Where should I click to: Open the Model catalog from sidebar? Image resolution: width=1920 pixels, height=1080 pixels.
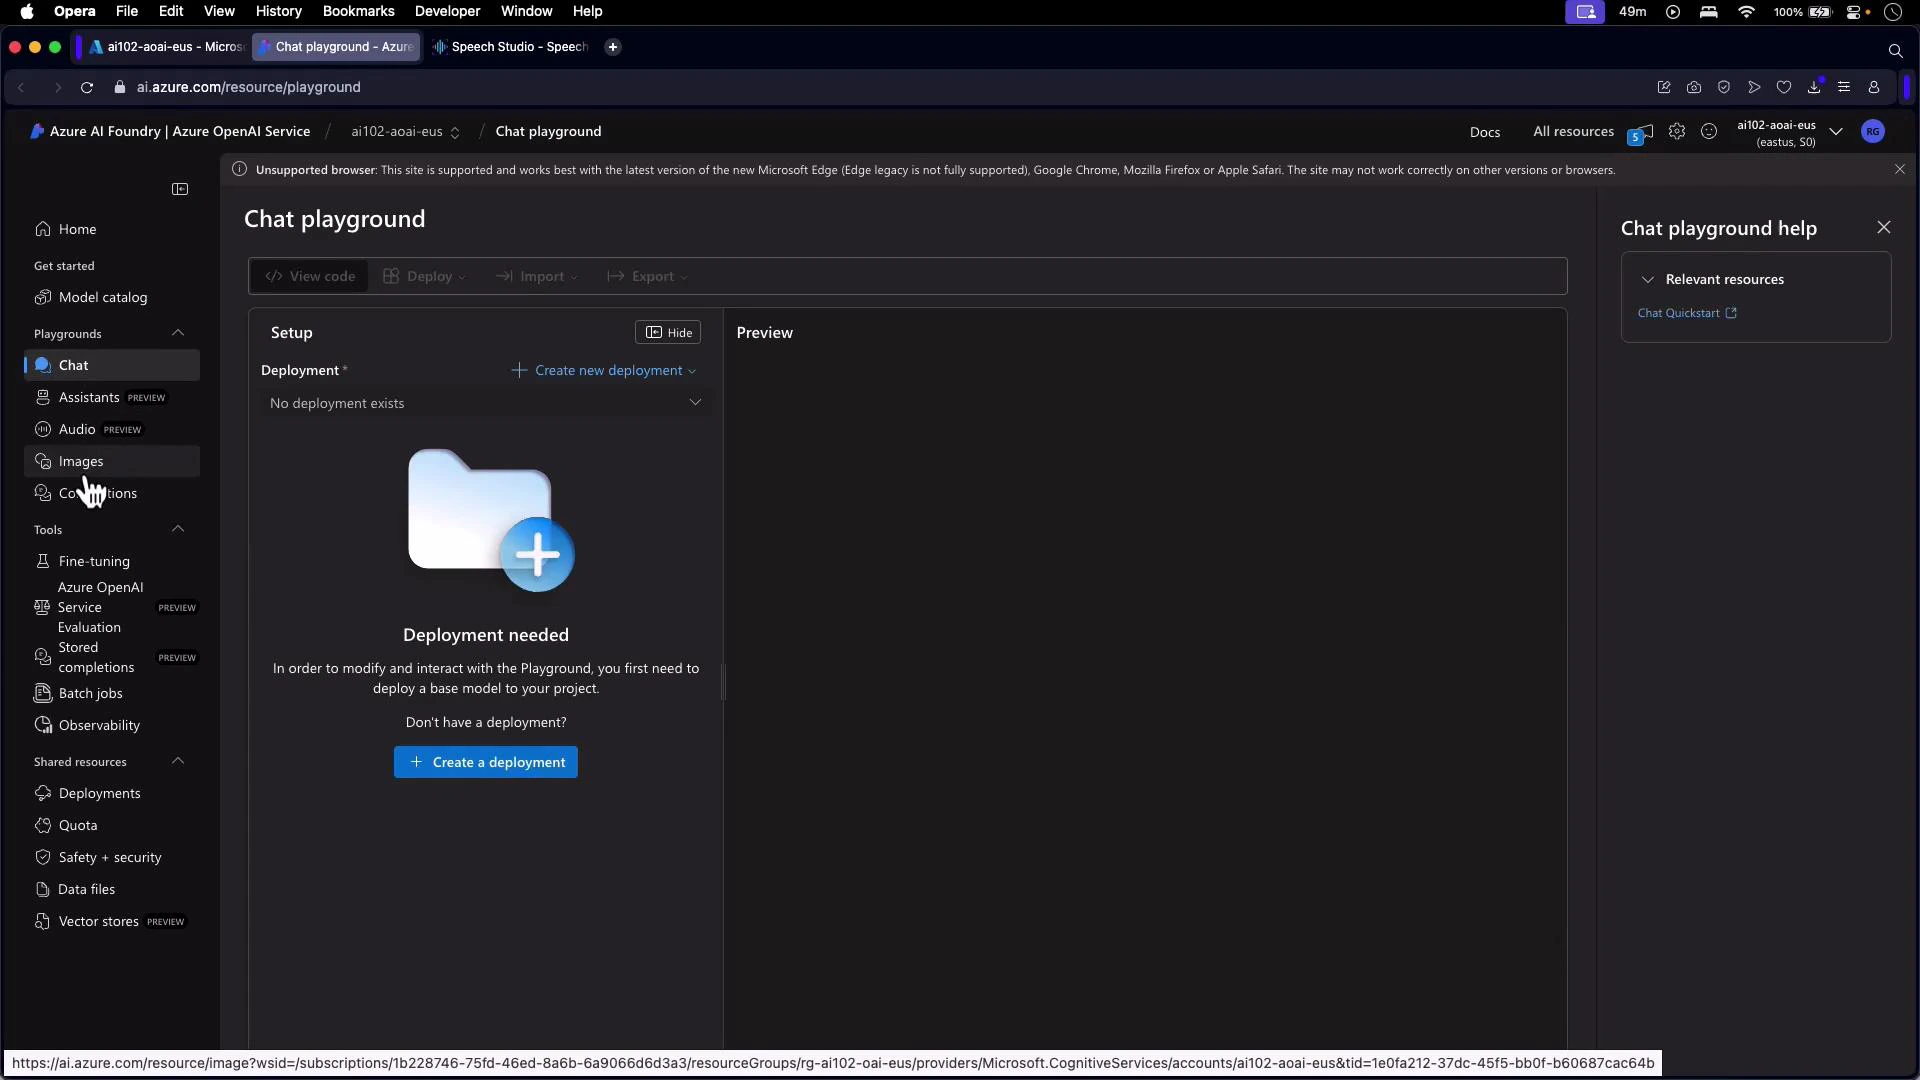coord(102,297)
